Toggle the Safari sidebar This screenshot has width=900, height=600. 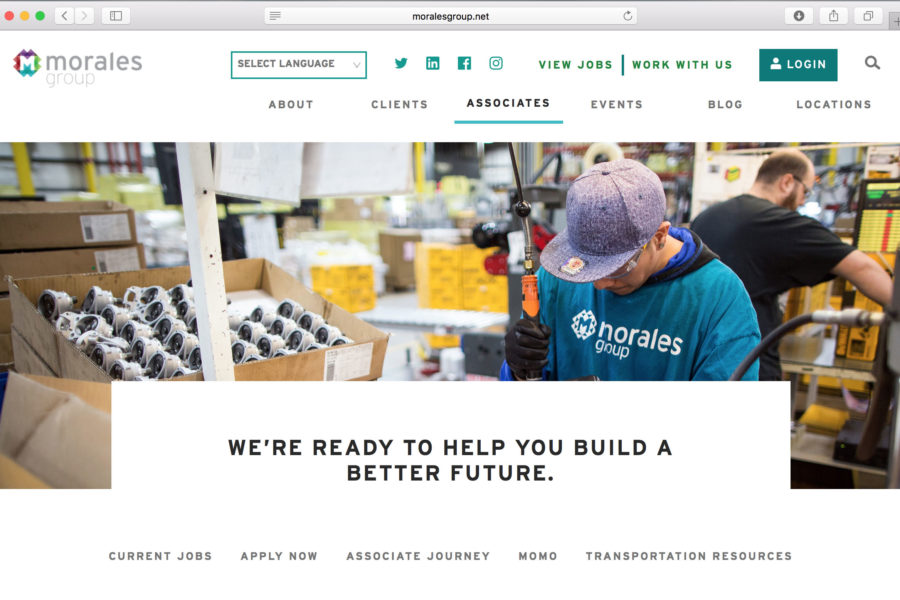pos(116,16)
